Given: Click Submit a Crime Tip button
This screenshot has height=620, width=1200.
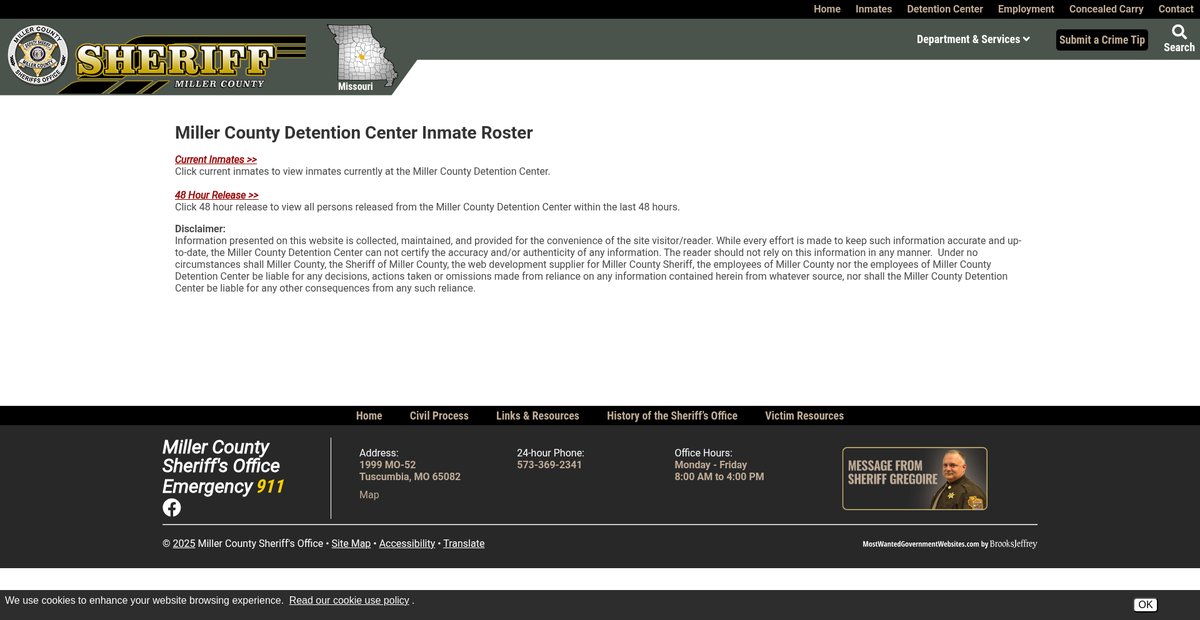Looking at the screenshot, I should tap(1102, 40).
